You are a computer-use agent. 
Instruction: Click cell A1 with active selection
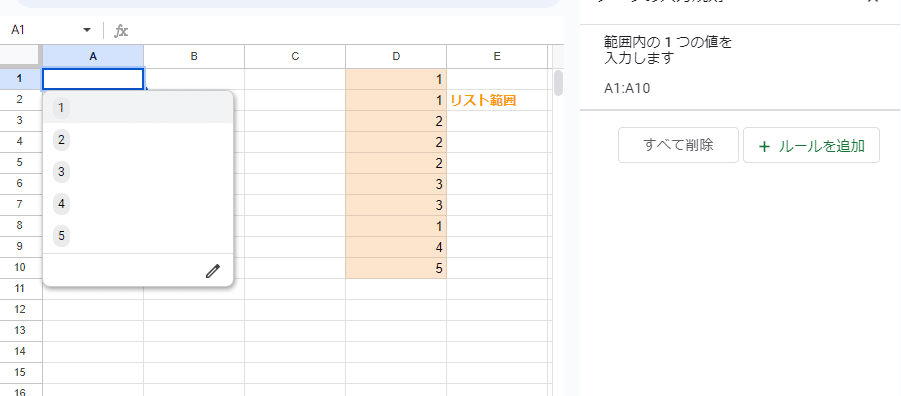click(x=93, y=79)
